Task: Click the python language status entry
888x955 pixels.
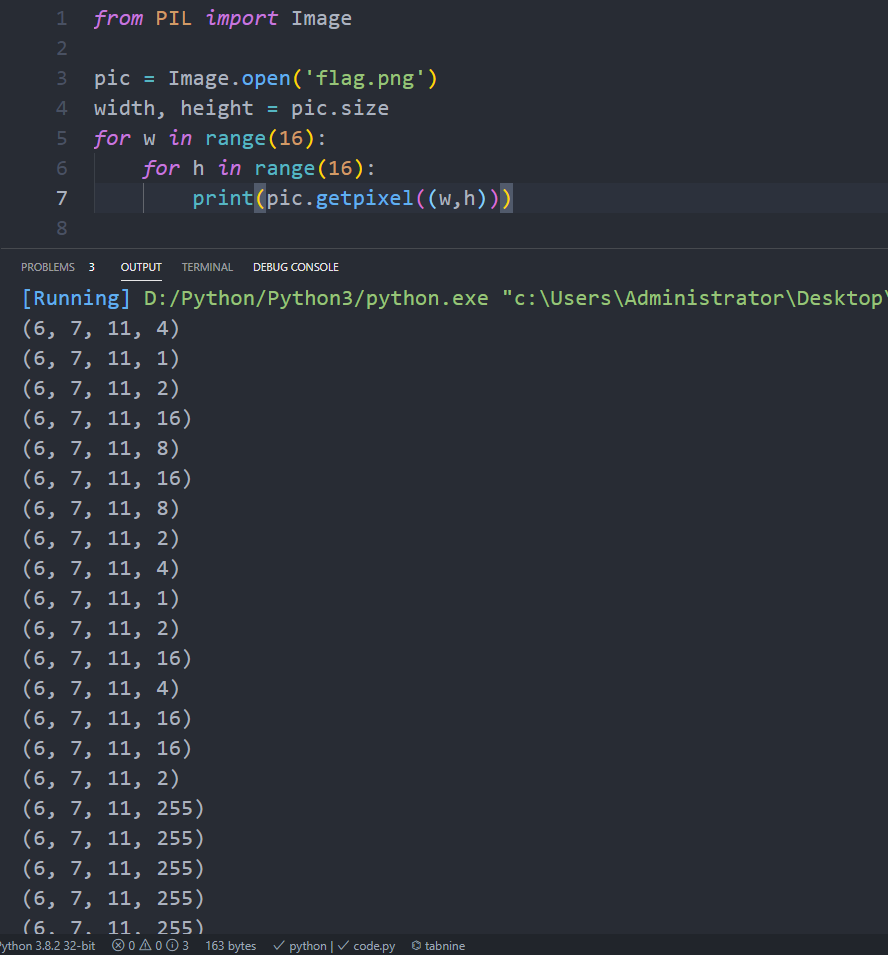Action: point(307,945)
